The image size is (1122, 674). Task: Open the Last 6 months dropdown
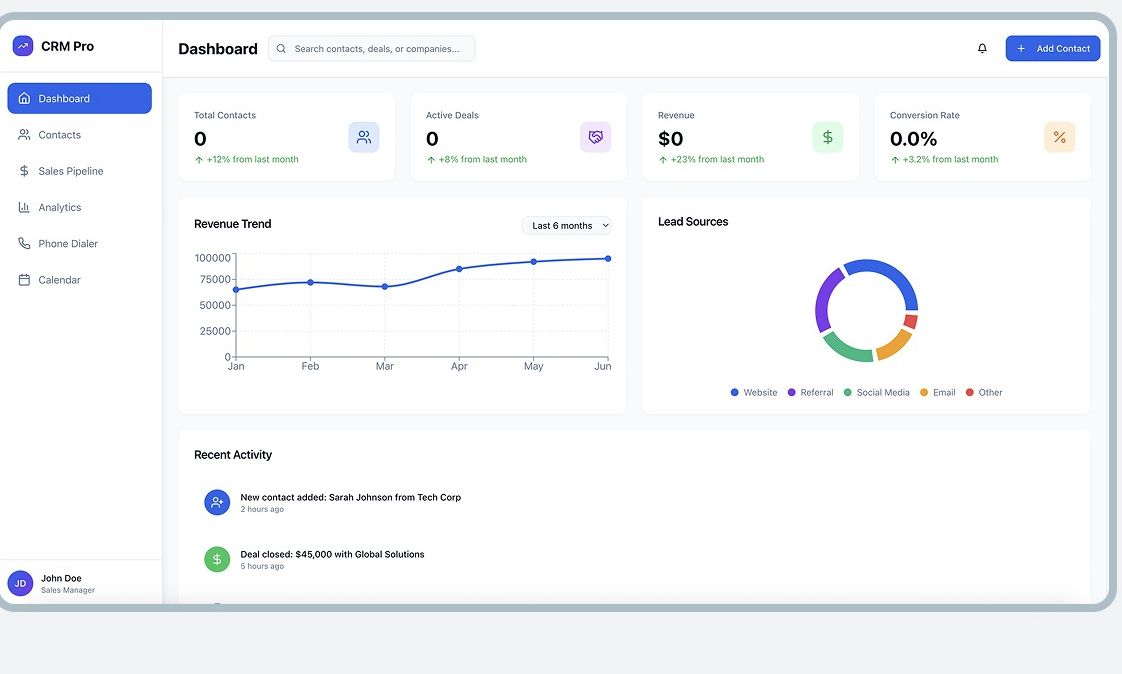point(567,225)
